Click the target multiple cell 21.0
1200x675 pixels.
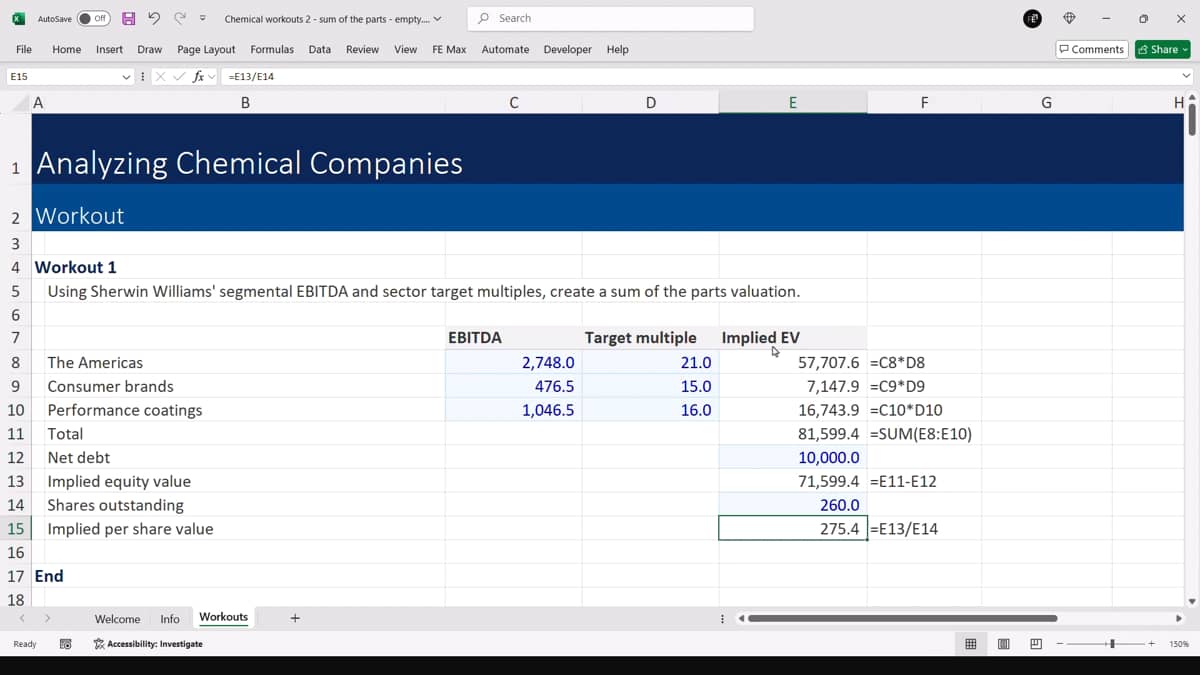[650, 363]
